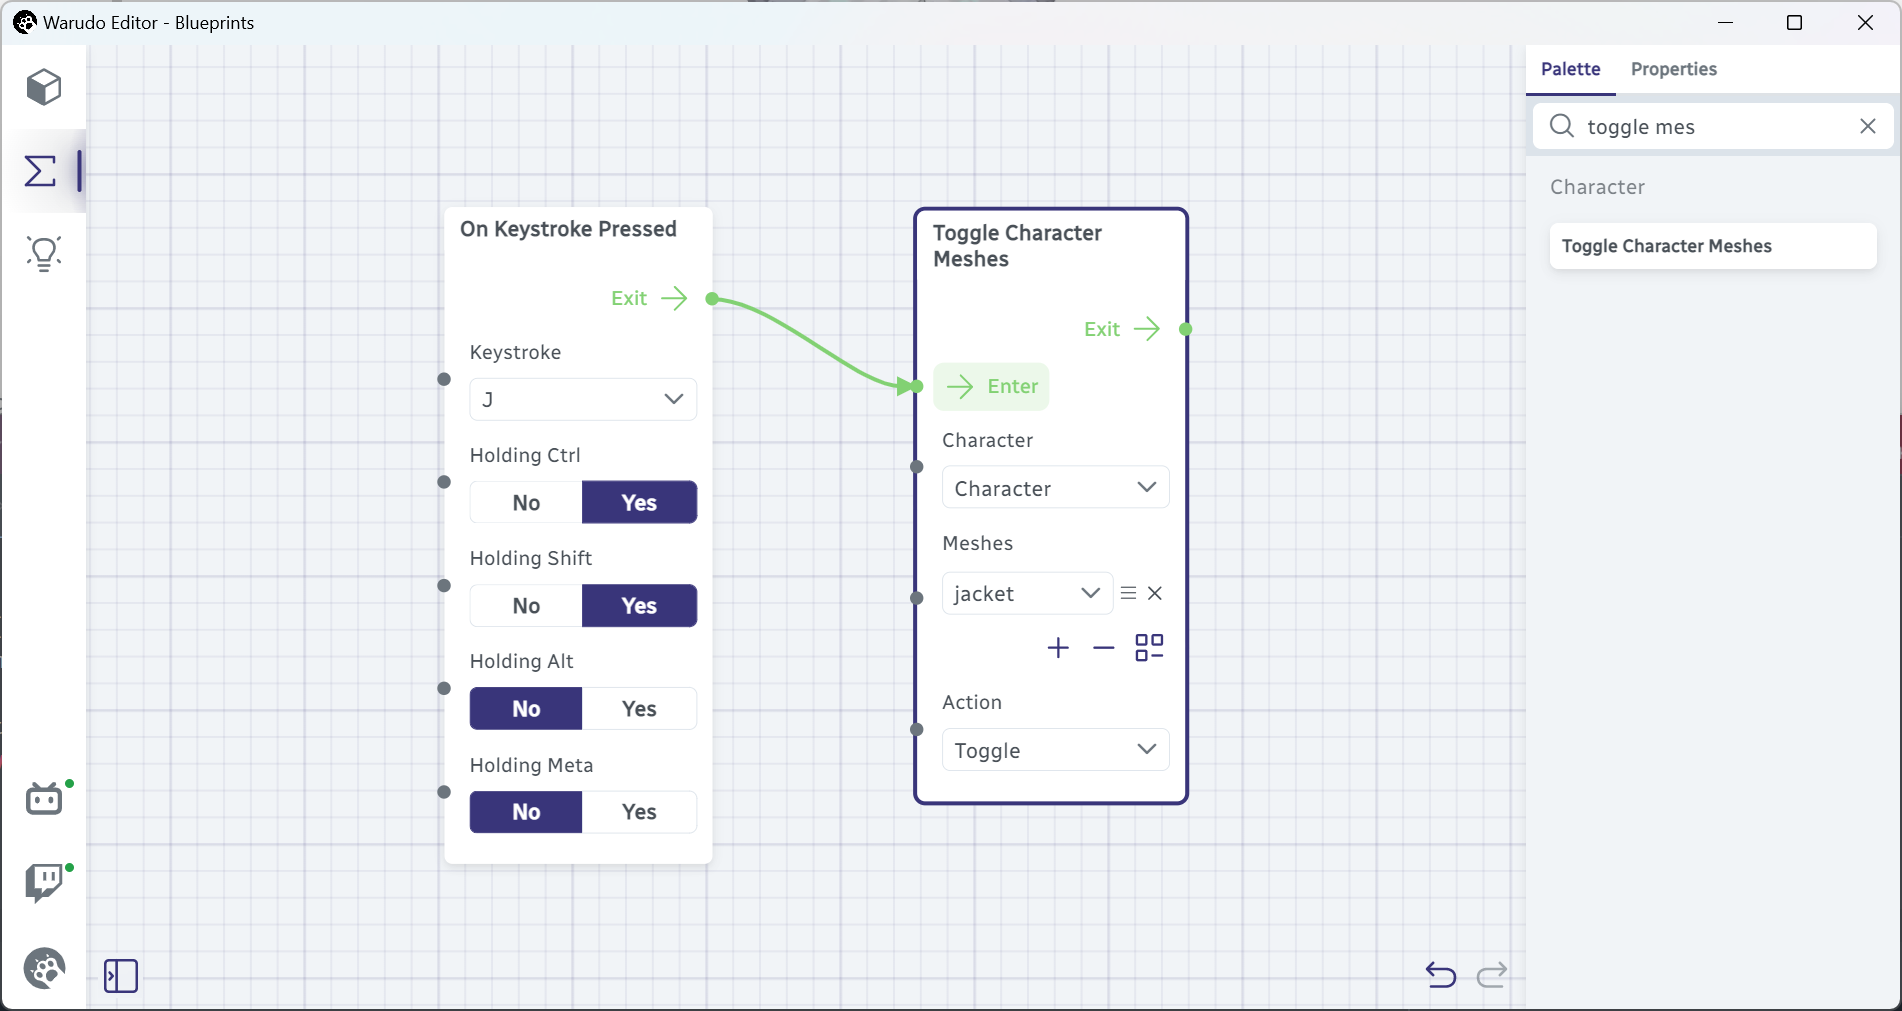Open the lightbulb icon in sidebar
The width and height of the screenshot is (1902, 1011).
44,254
